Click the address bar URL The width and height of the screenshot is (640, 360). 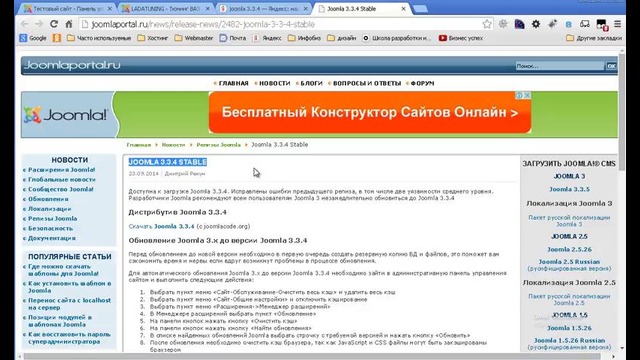point(203,24)
